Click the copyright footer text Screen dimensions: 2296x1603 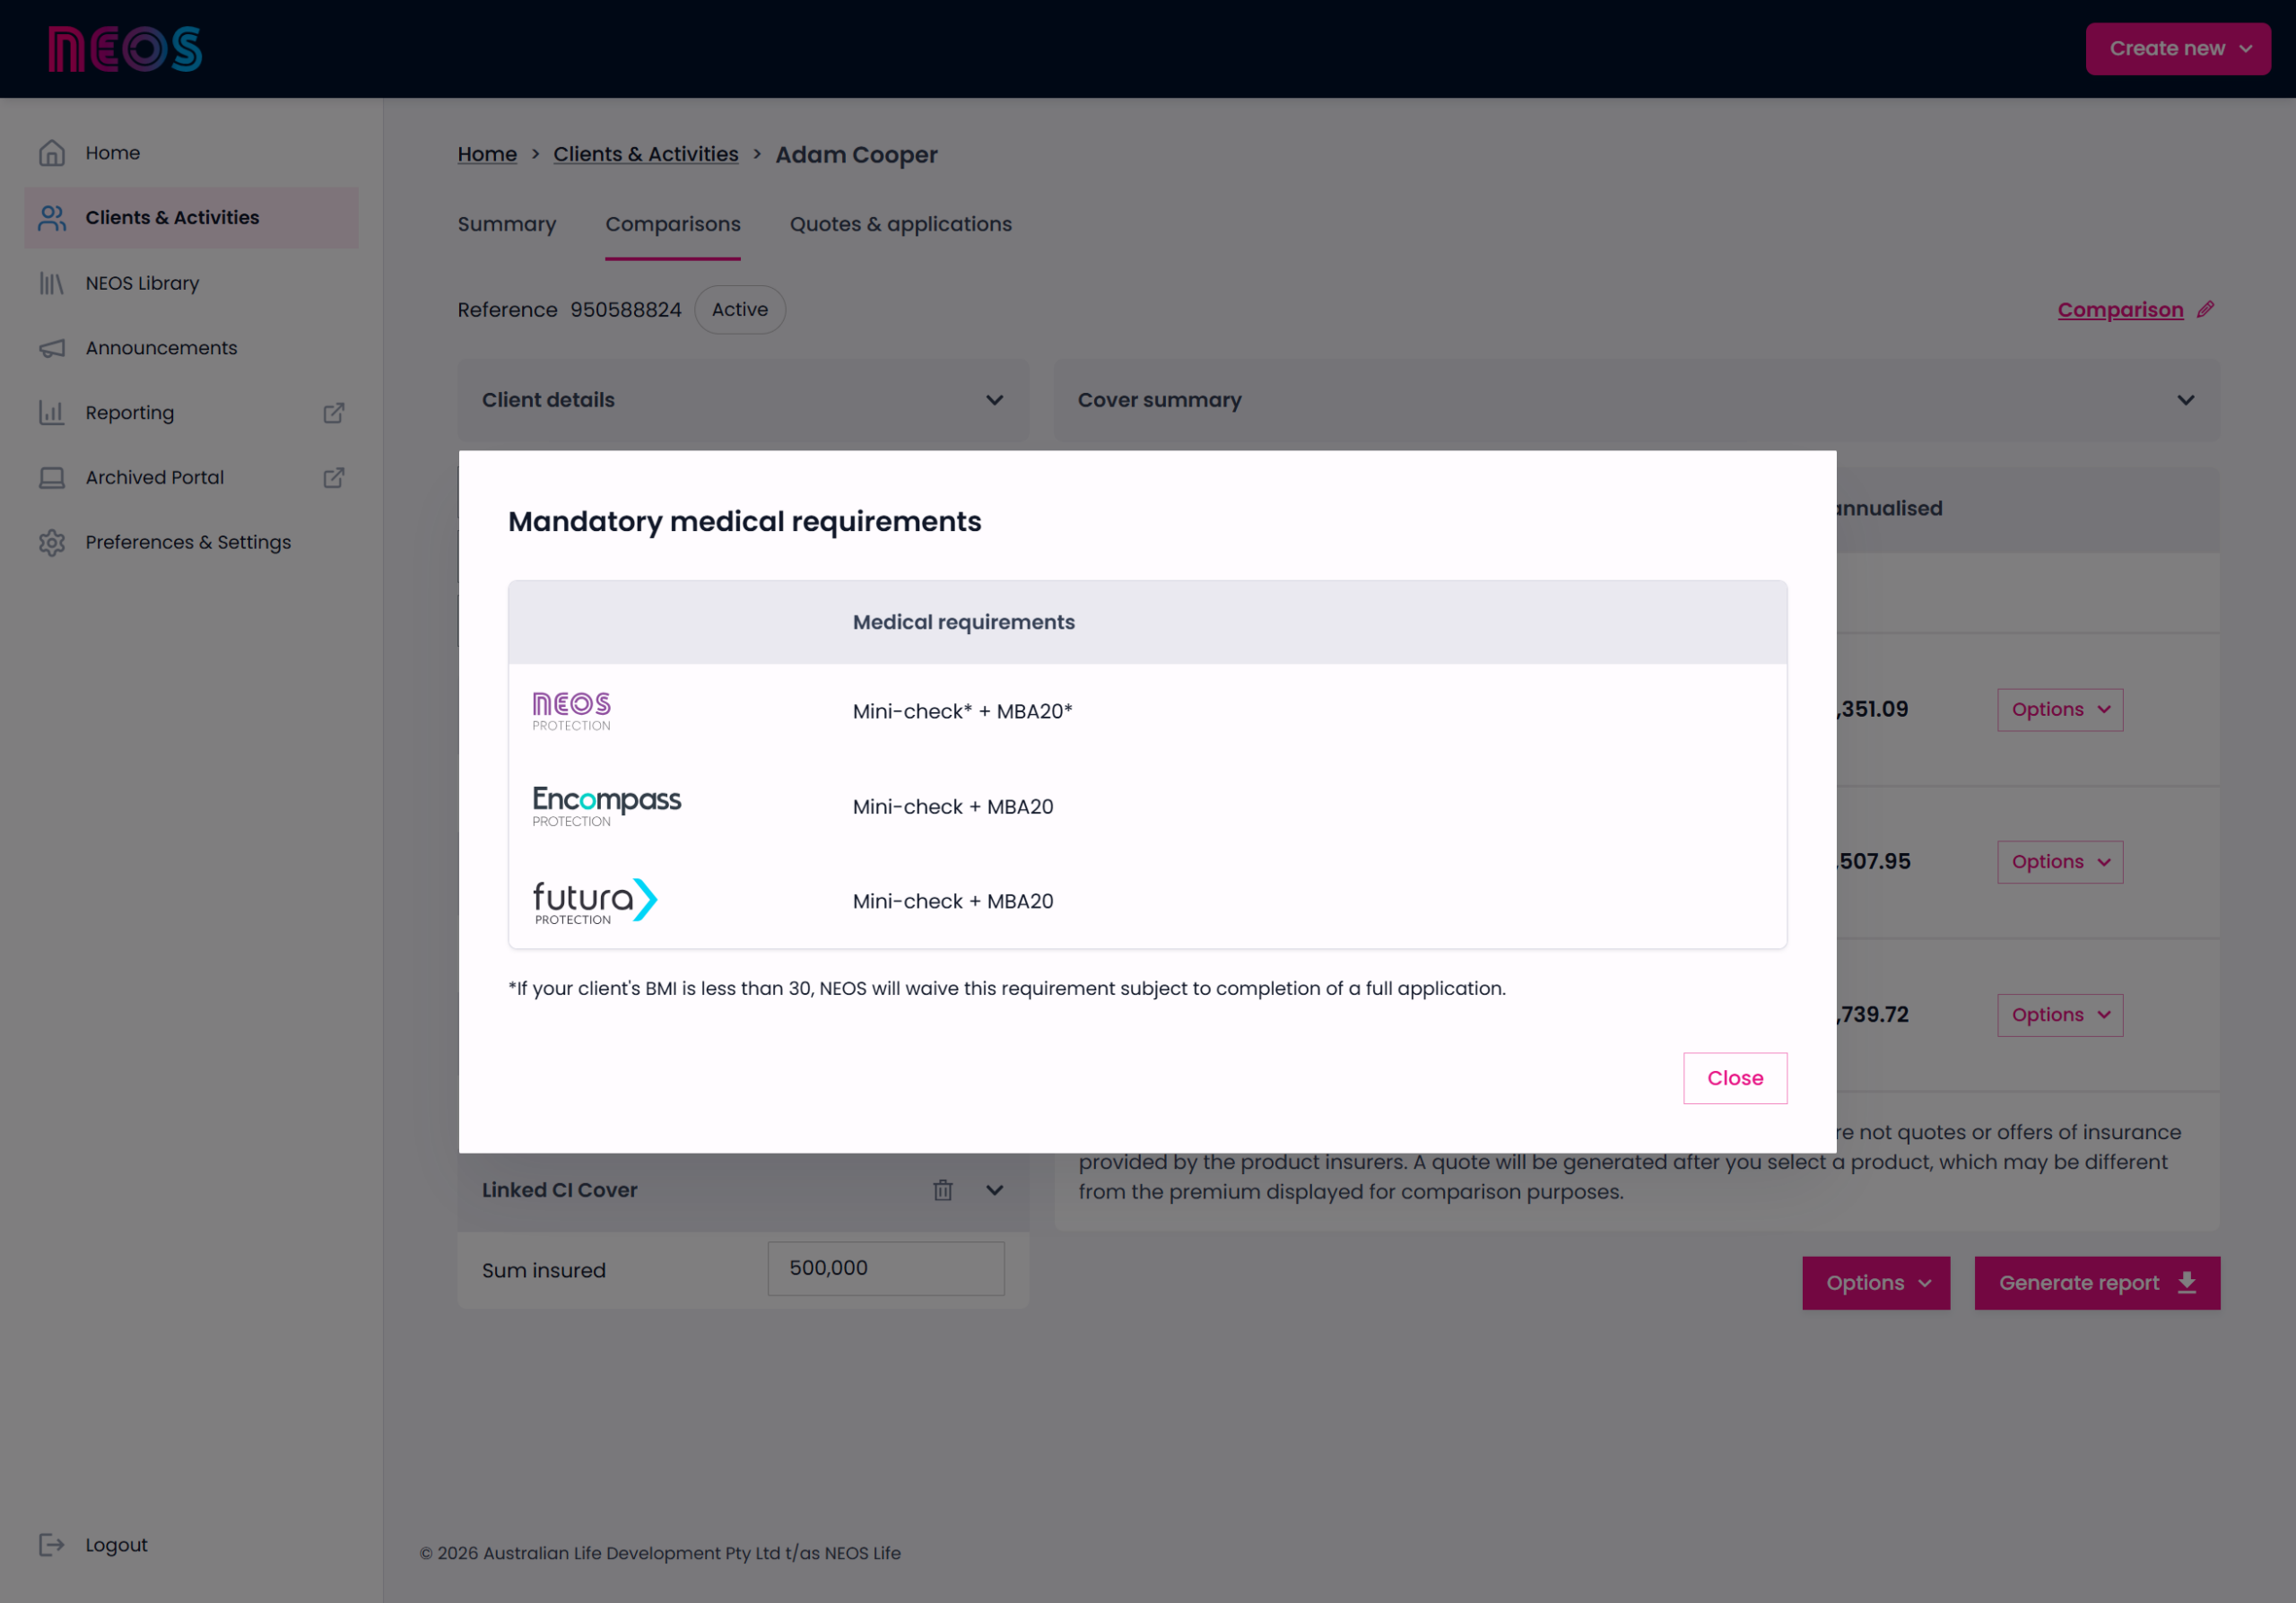(660, 1553)
